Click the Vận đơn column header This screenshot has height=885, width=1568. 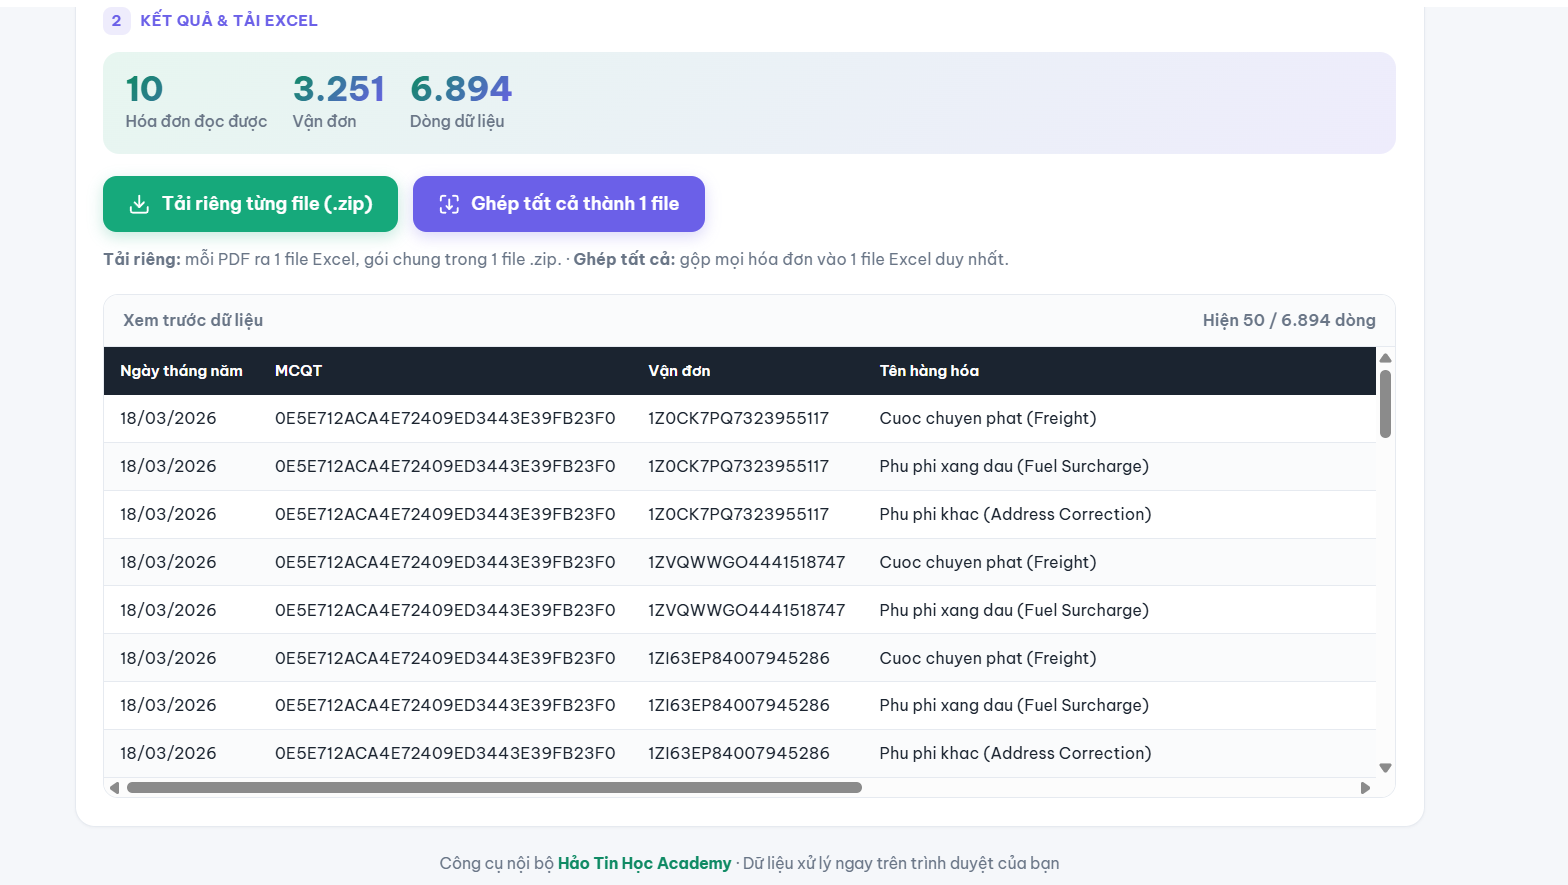coord(679,371)
